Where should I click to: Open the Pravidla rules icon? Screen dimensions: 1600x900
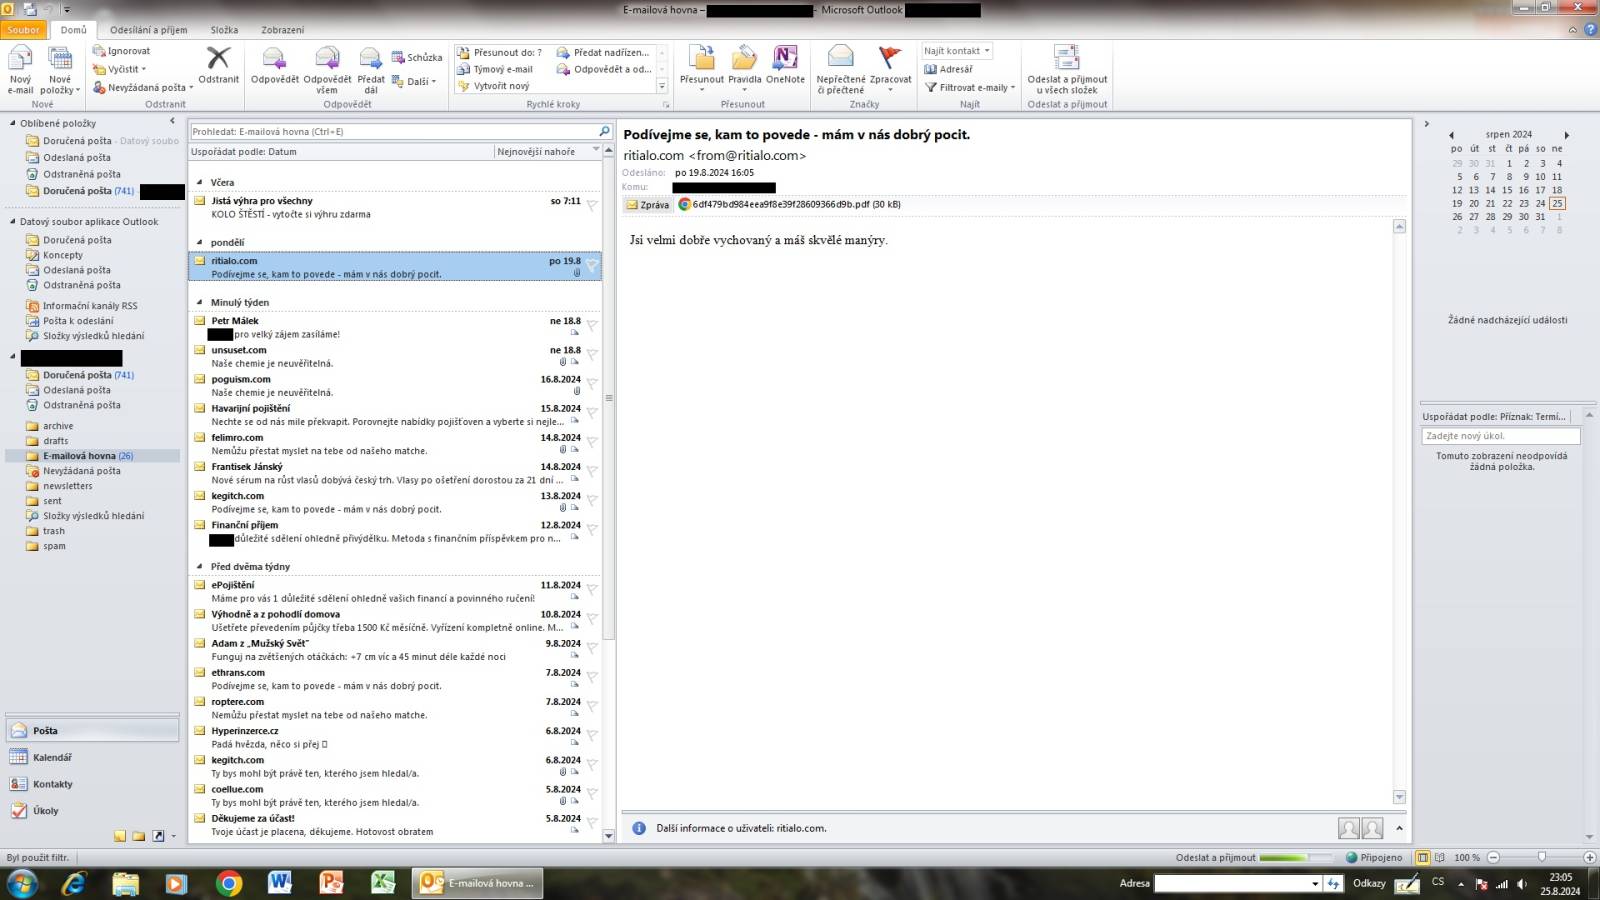pyautogui.click(x=744, y=67)
